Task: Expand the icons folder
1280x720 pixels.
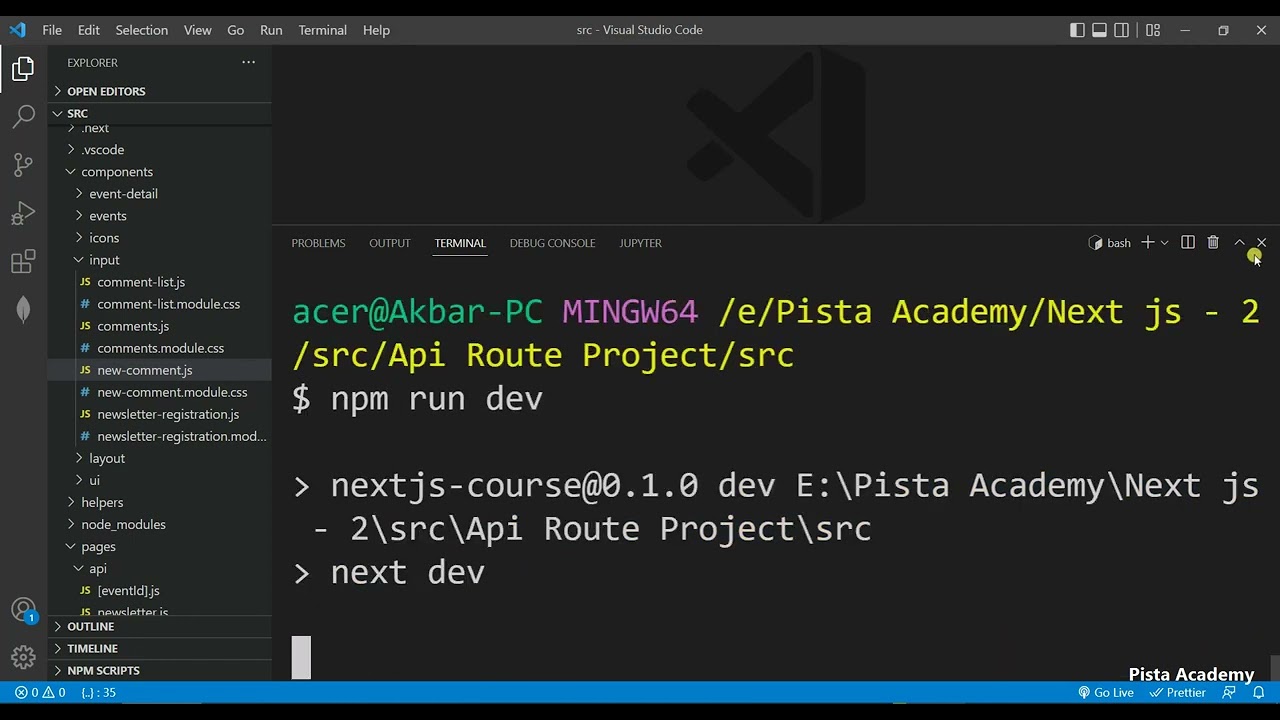Action: pyautogui.click(x=160, y=238)
